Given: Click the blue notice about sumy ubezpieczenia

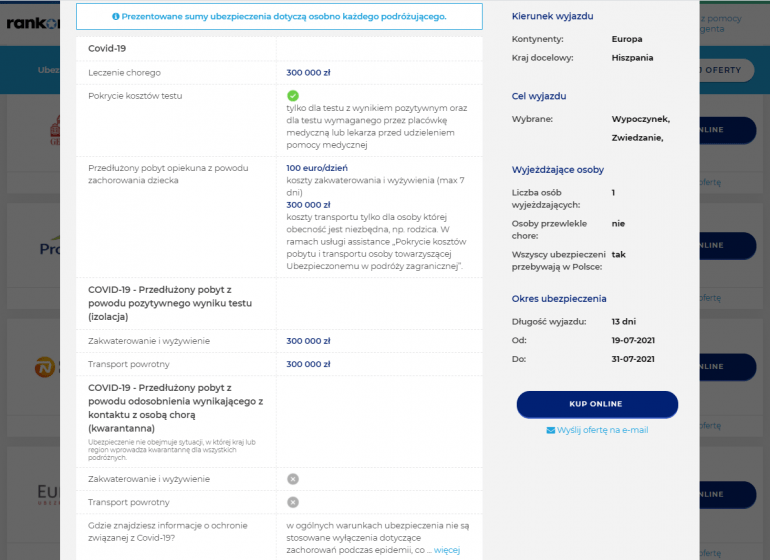Looking at the screenshot, I should pos(279,16).
